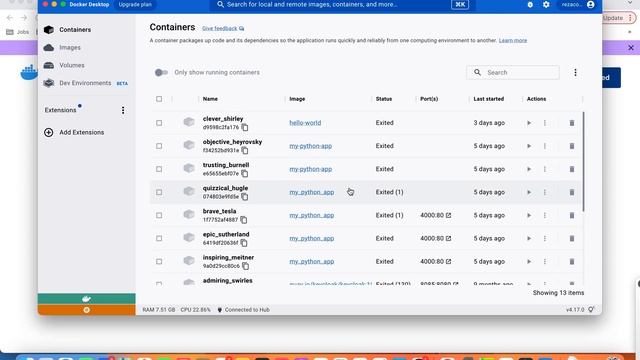
Task: Open the three-dot menu beside the containers Search field
Action: coord(575,72)
